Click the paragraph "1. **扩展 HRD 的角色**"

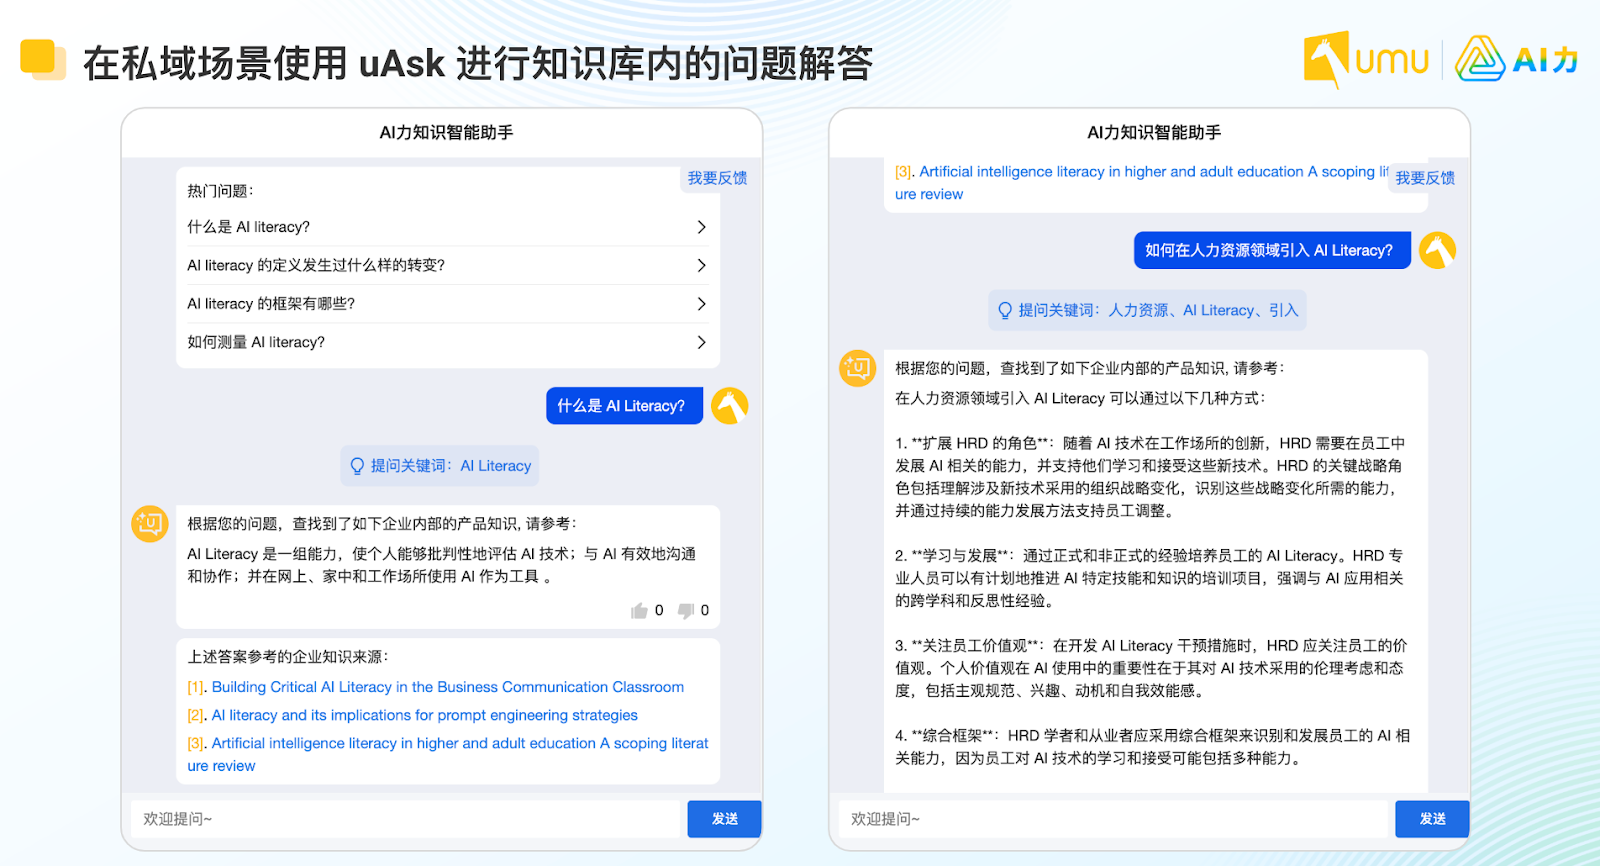pyautogui.click(x=1150, y=477)
